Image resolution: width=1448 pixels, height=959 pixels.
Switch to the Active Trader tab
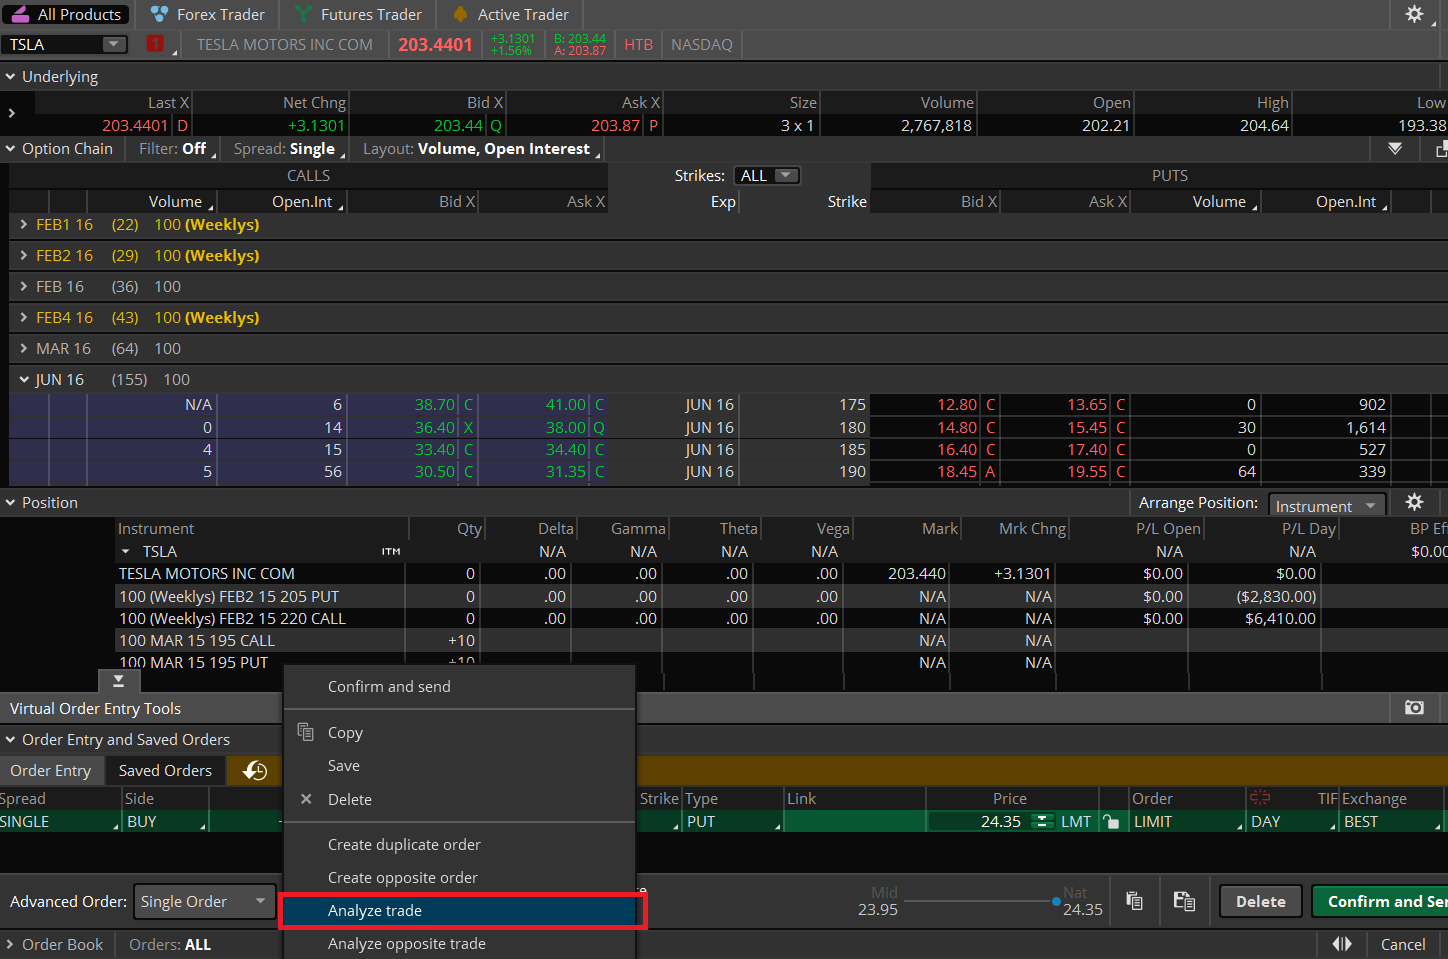tap(510, 14)
